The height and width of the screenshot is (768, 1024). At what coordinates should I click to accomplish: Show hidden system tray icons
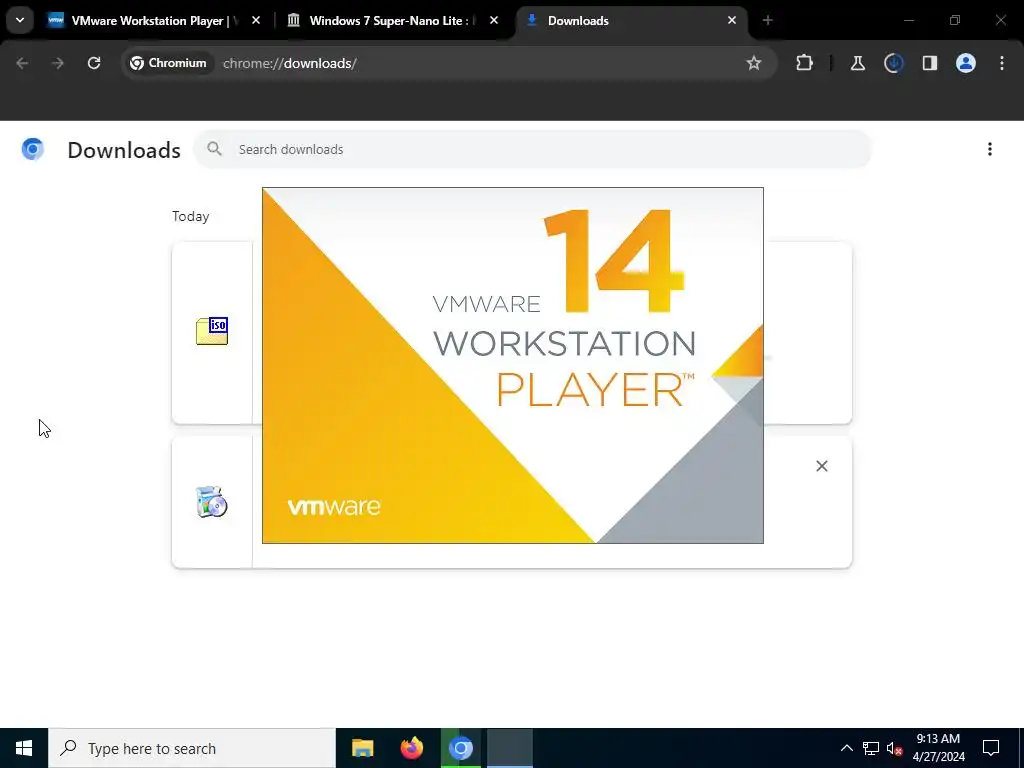click(x=846, y=748)
